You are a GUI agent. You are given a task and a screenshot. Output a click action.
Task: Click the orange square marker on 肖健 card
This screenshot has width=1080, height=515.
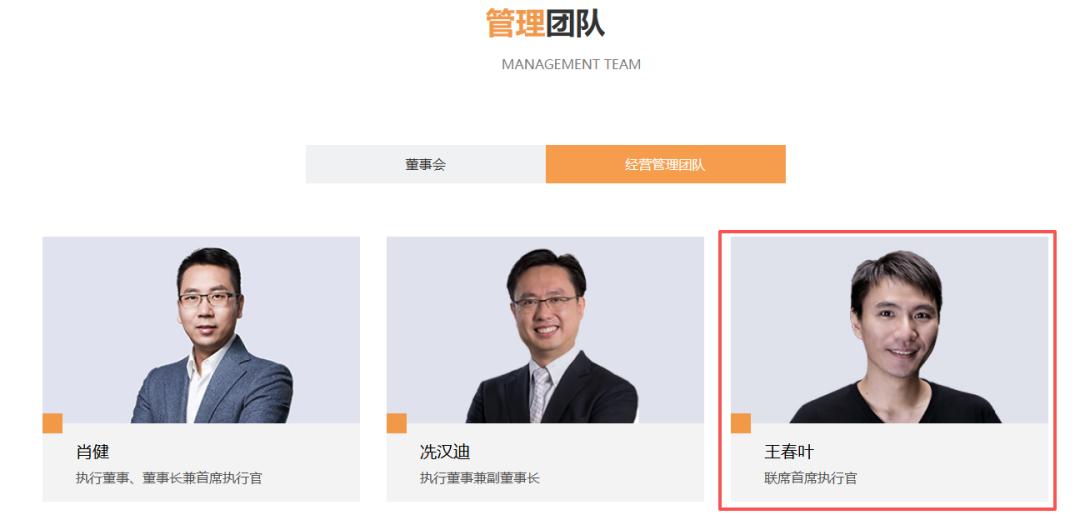pyautogui.click(x=52, y=423)
